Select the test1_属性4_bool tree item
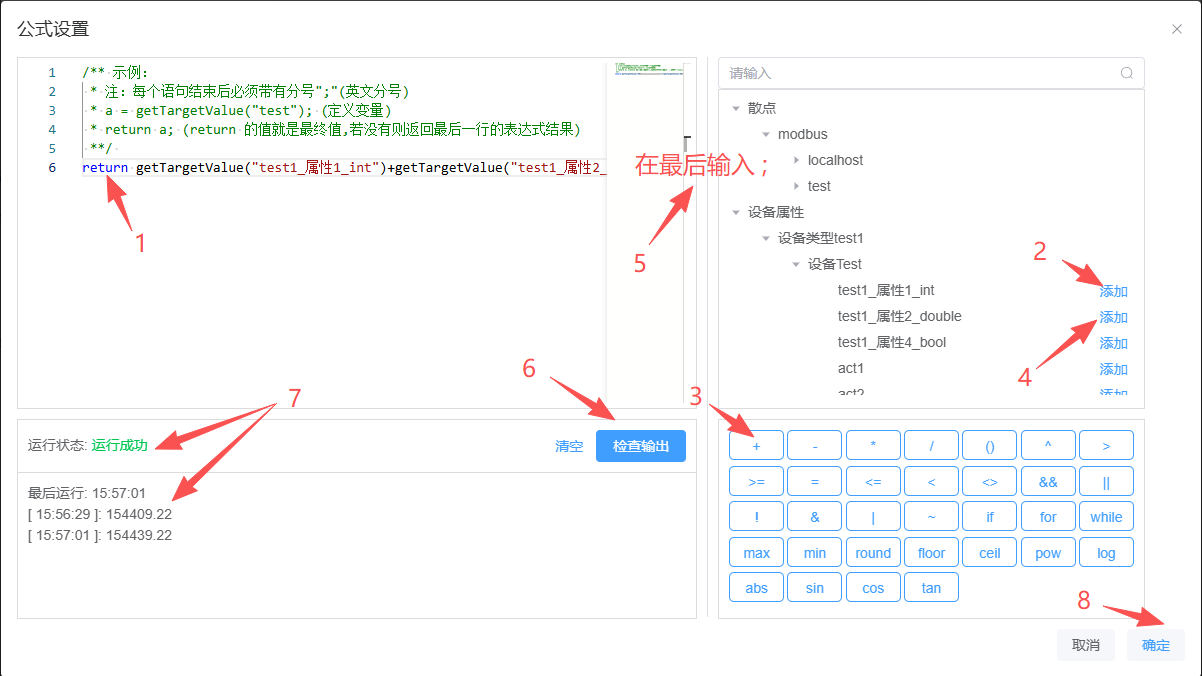Screen dimensions: 1202x676 [x=892, y=342]
